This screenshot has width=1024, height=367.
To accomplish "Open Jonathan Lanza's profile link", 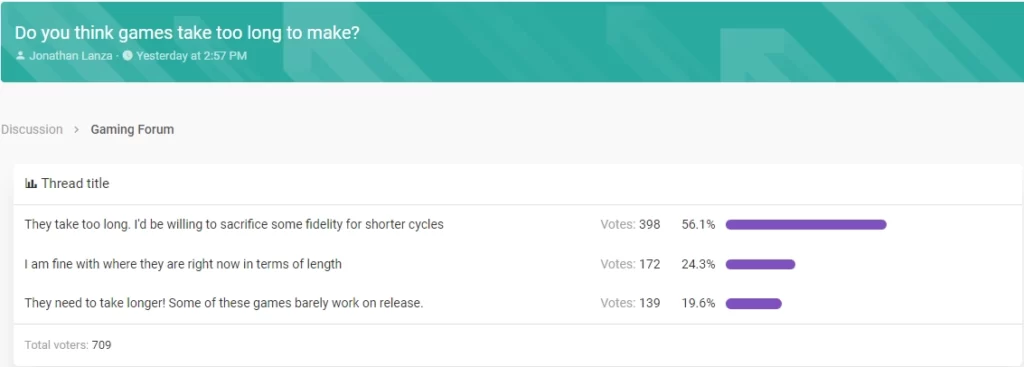I will point(71,56).
